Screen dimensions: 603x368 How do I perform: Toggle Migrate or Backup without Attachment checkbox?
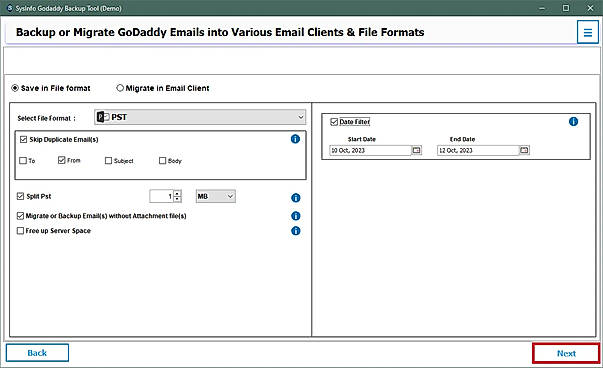(20, 216)
